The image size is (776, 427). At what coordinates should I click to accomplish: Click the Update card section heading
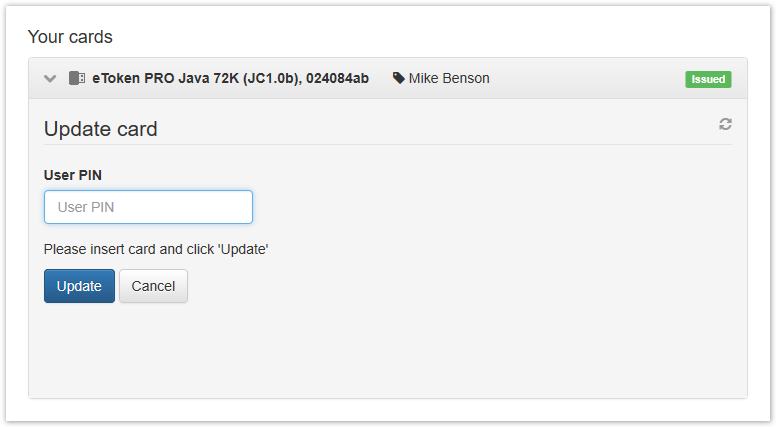tap(101, 129)
